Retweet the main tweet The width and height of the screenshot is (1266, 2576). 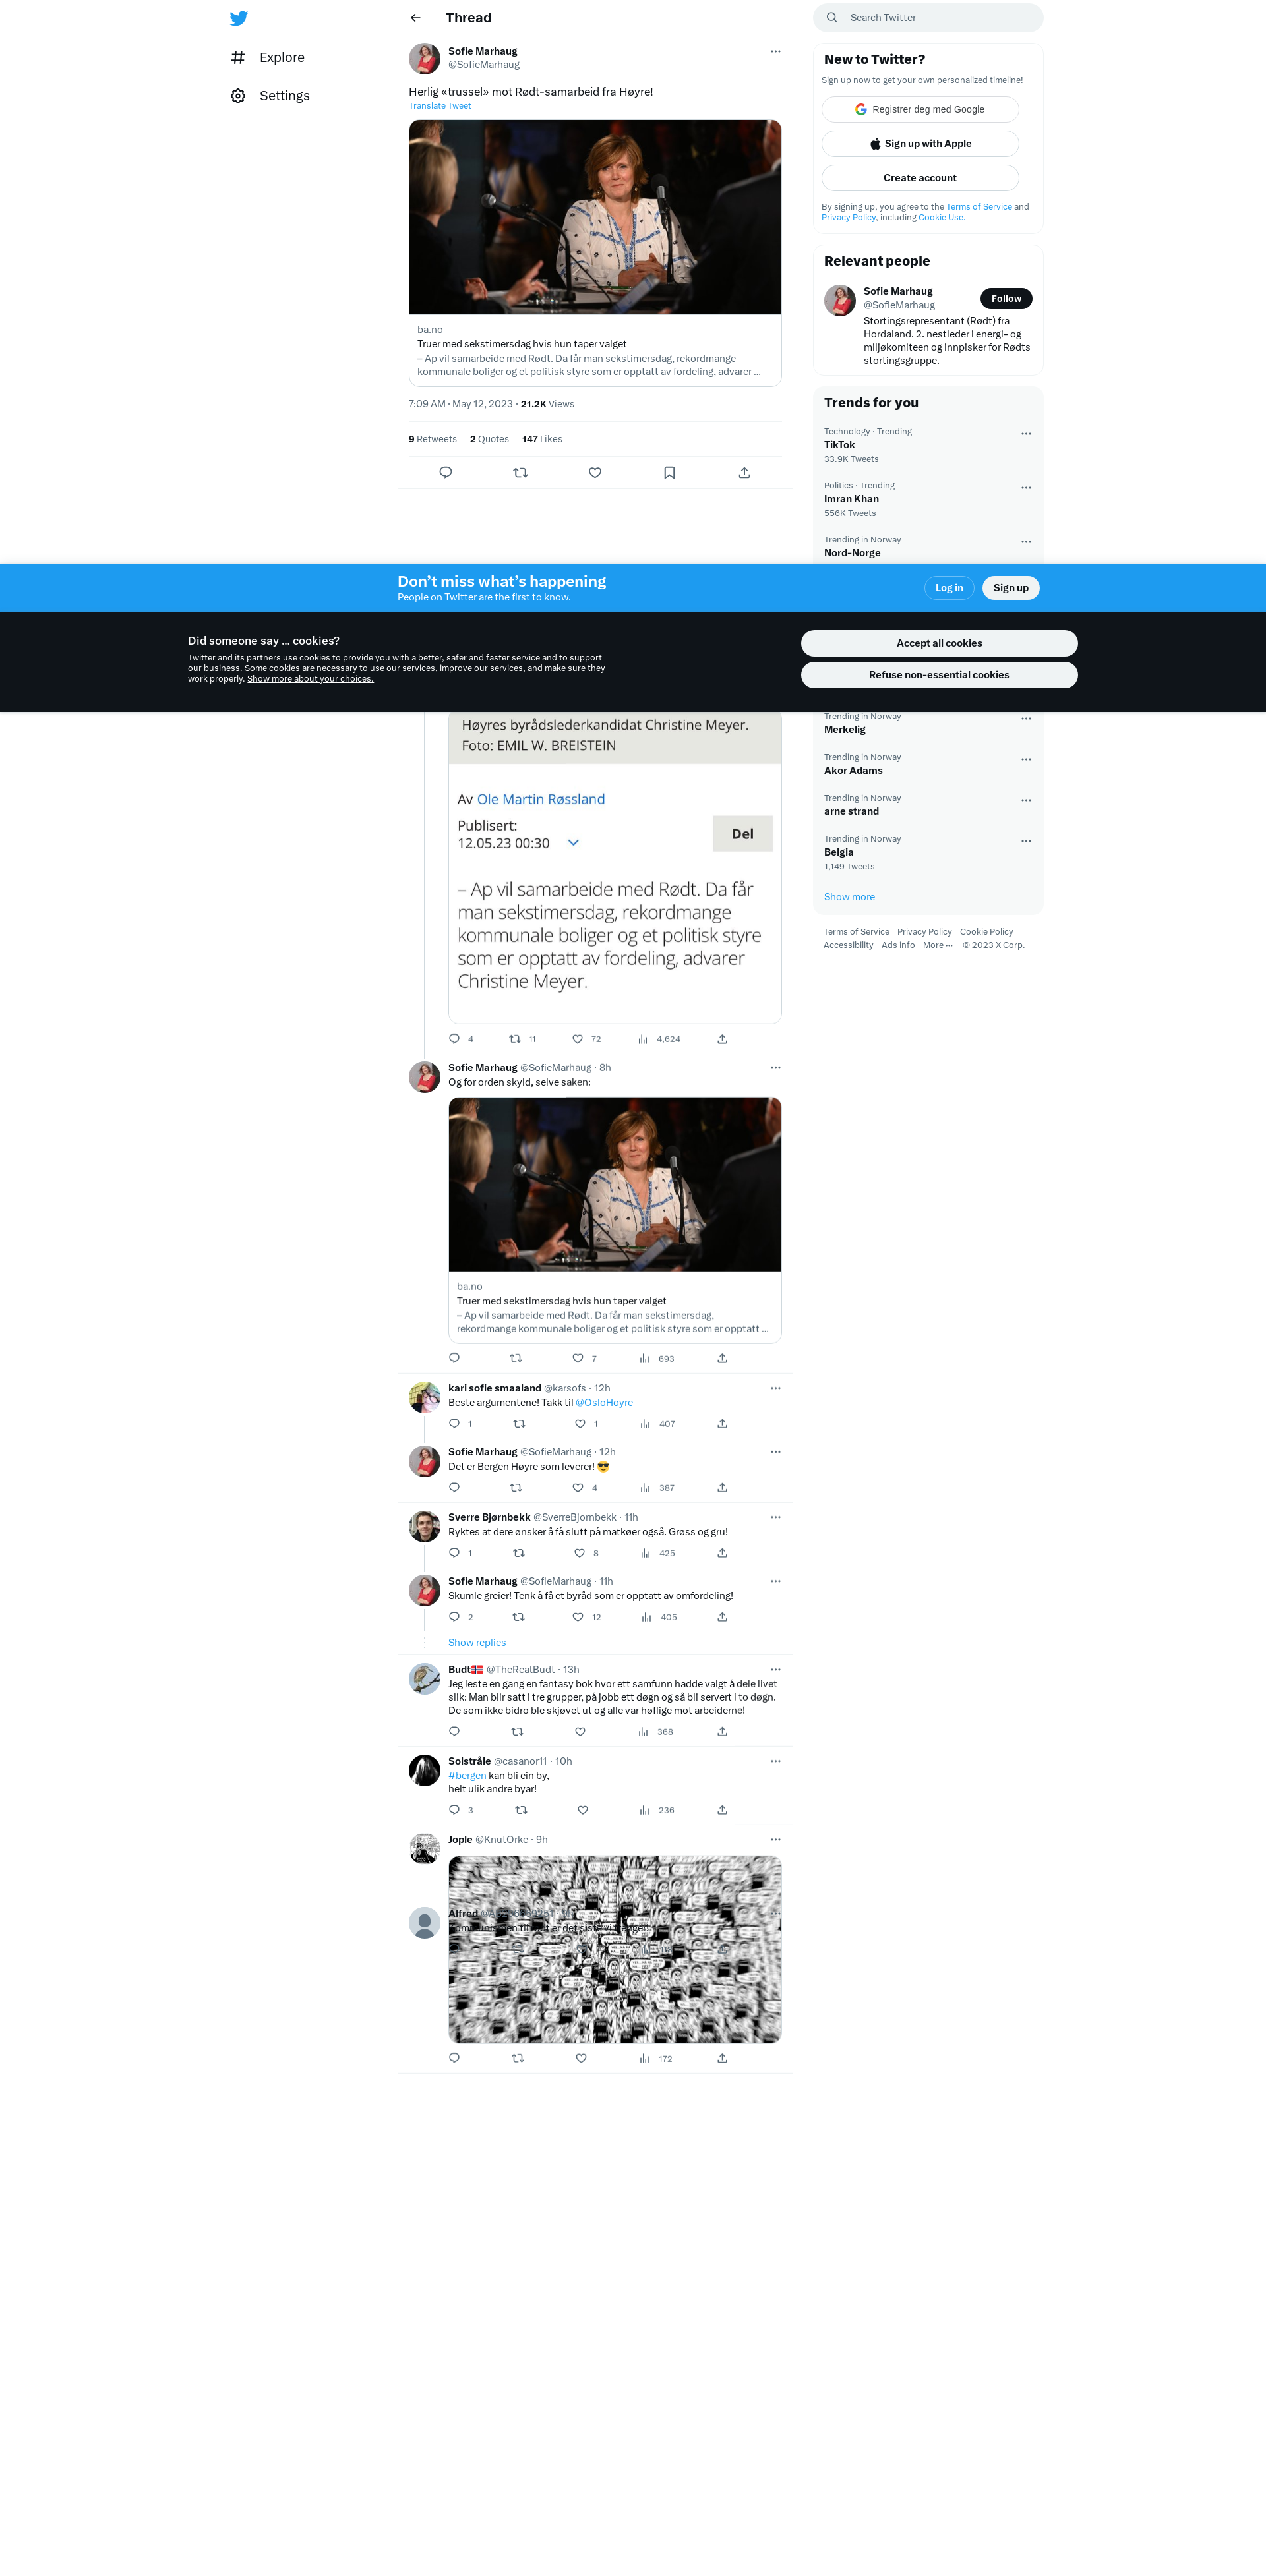520,472
